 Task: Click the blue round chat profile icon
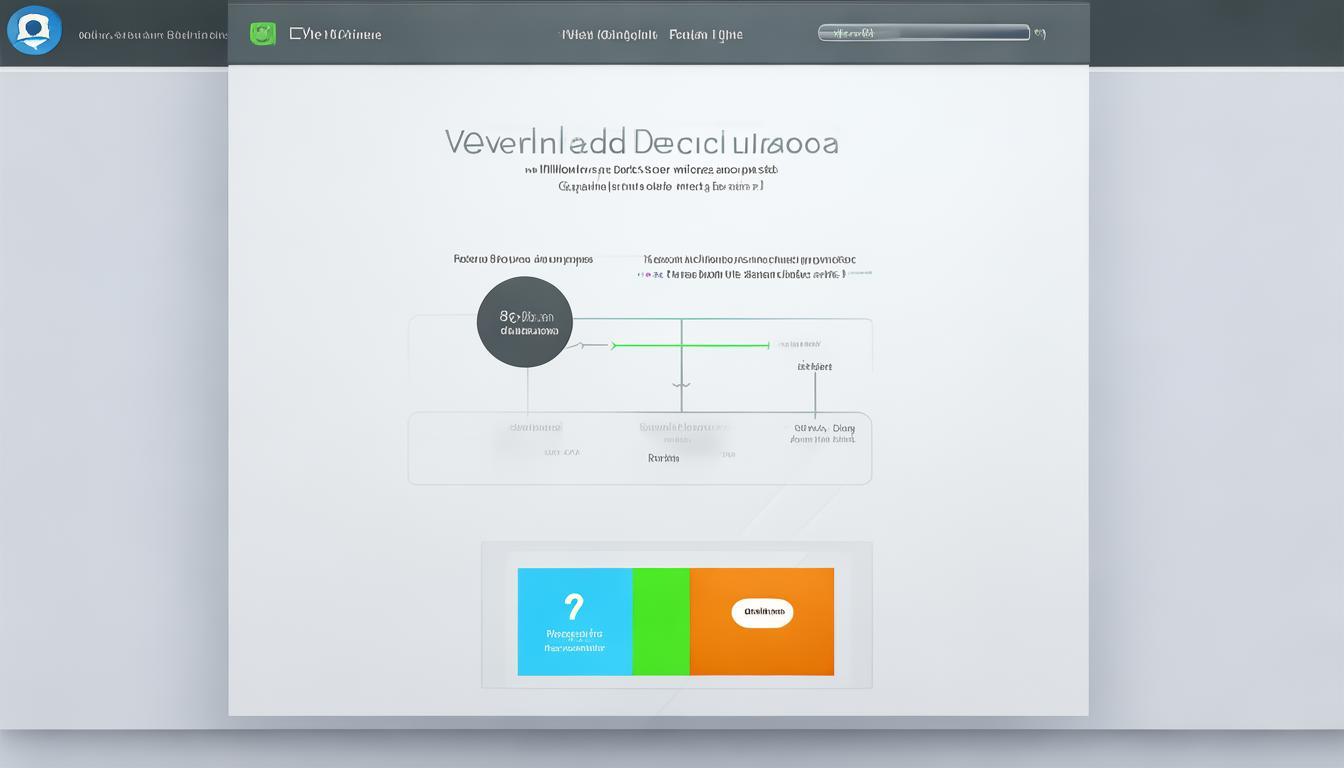(34, 30)
